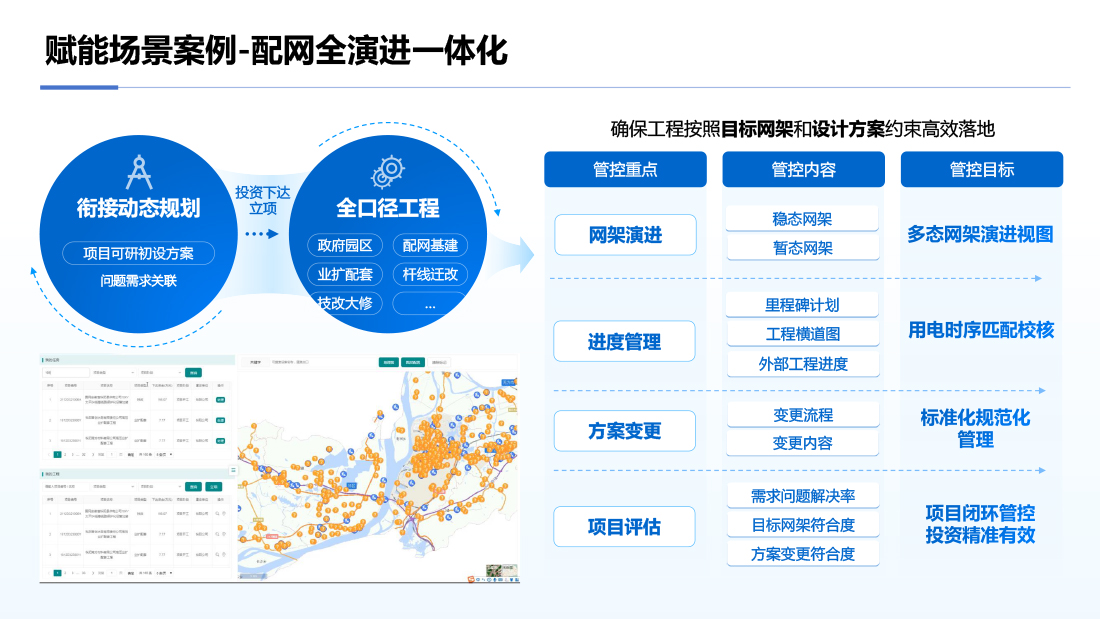Click the 里程碑计划 item
This screenshot has width=1100, height=619.
802,305
